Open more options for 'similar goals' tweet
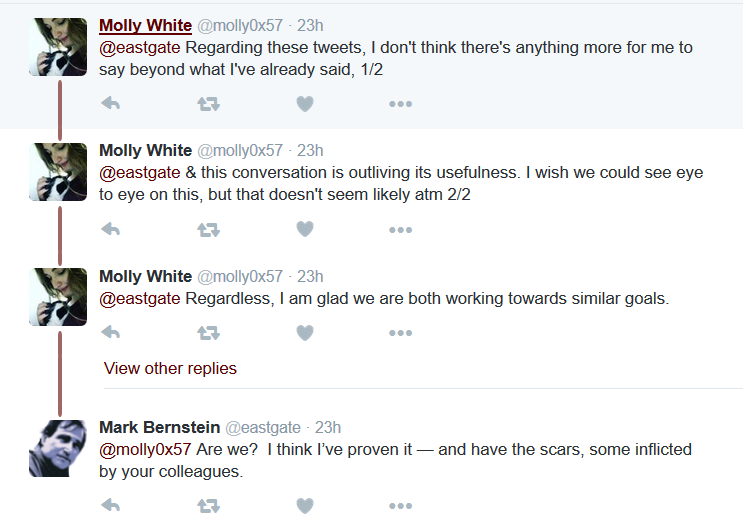Screen dimensions: 743x528 (x=400, y=333)
